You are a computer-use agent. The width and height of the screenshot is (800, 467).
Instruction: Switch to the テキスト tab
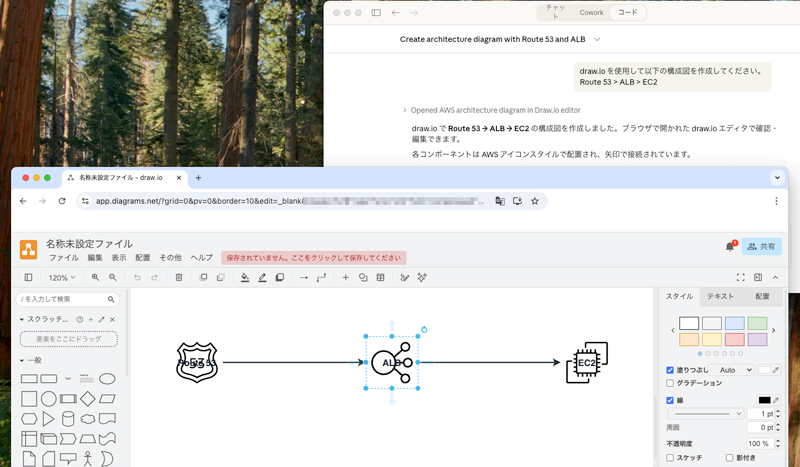pyautogui.click(x=720, y=297)
